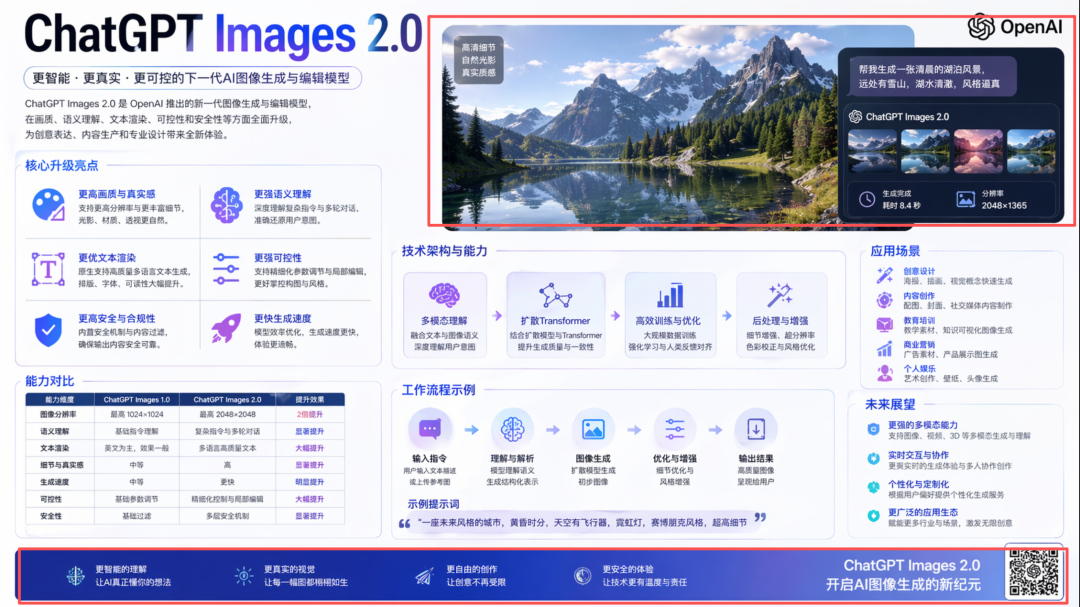Click the subtitle pill 更智能·更真实·更可控
The height and width of the screenshot is (607, 1080).
192,78
